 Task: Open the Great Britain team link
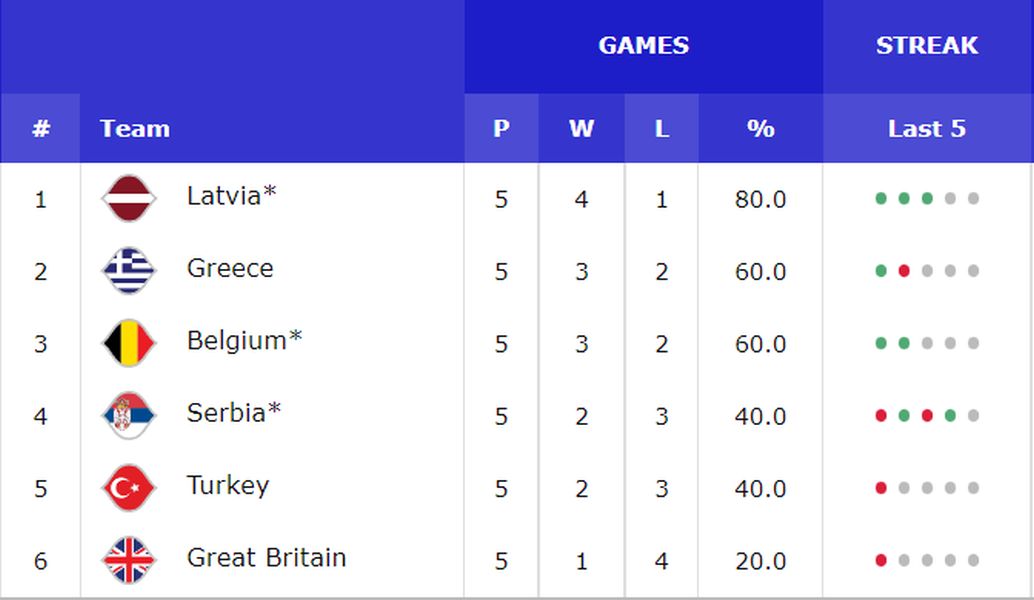pyautogui.click(x=266, y=558)
